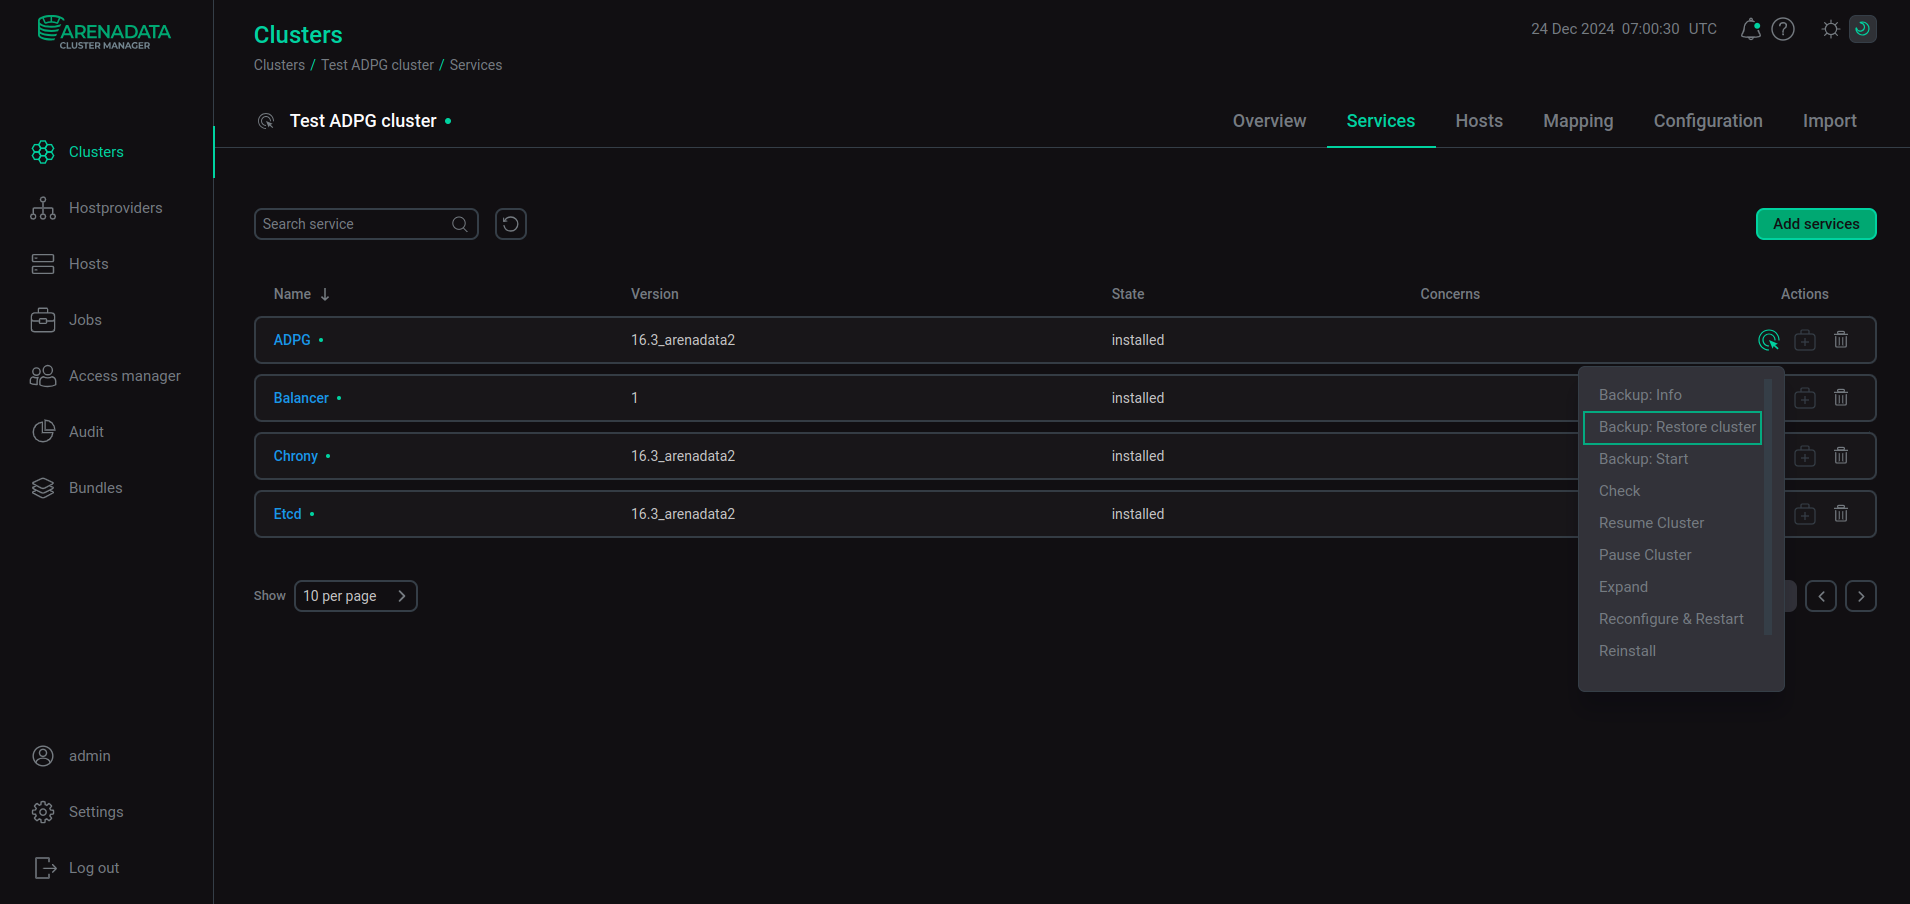Screen dimensions: 1910x904
Task: Sort the table by the Name column
Action: click(x=301, y=294)
